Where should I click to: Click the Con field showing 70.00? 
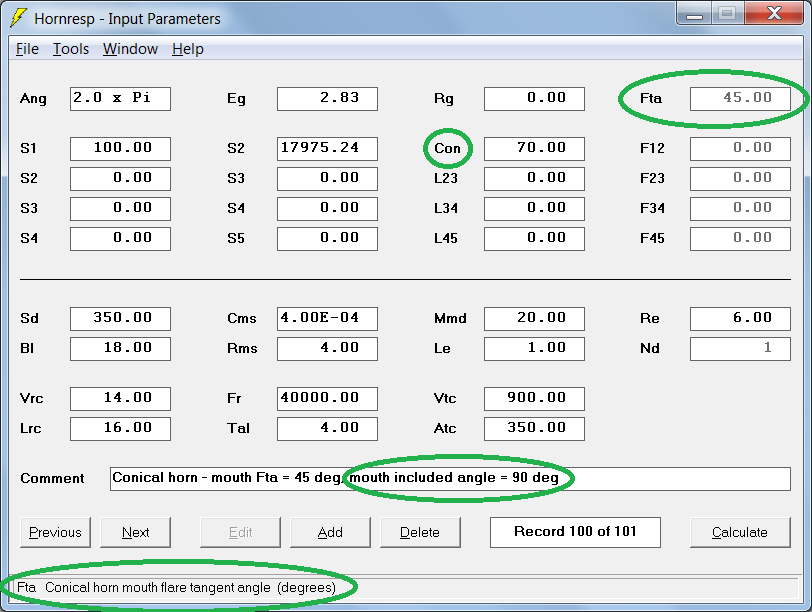534,149
